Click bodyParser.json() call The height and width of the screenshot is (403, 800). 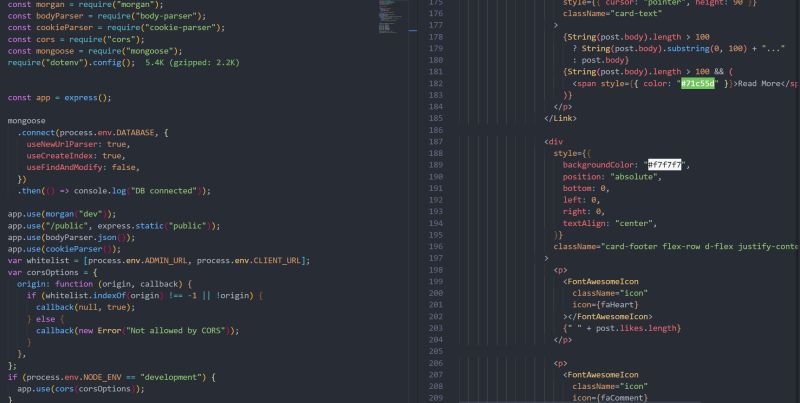(x=88, y=238)
